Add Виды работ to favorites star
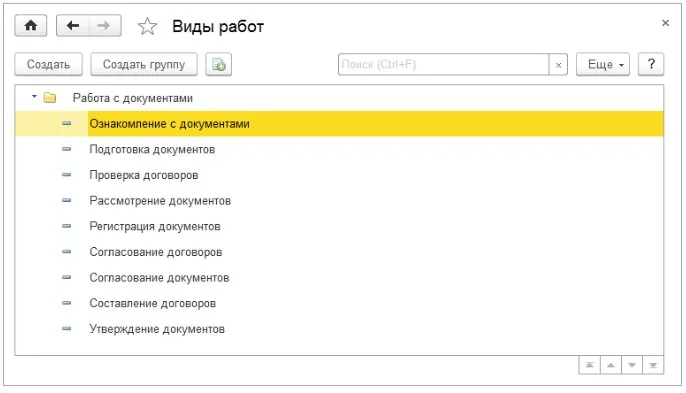 147,26
